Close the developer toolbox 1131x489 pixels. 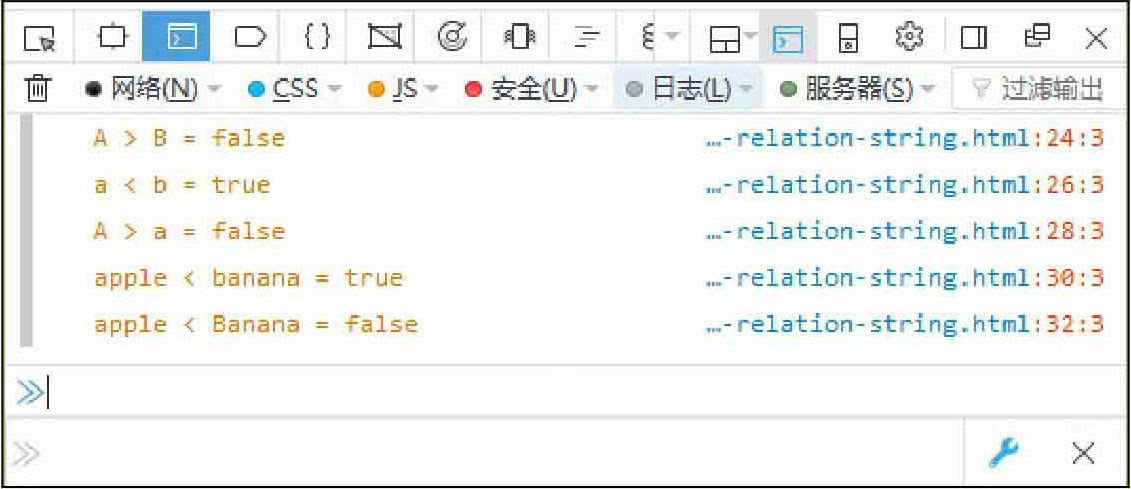[x=1096, y=38]
